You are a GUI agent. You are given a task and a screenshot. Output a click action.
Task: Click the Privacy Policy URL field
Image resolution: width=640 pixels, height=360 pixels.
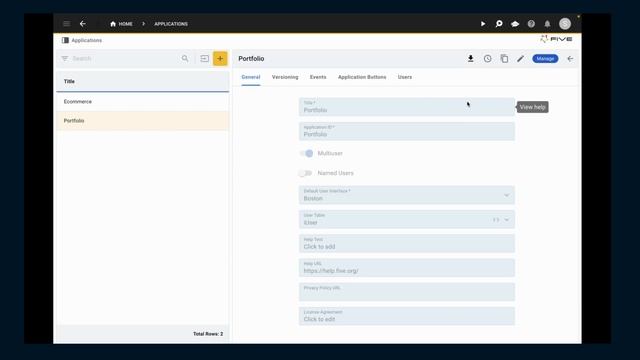[407, 292]
